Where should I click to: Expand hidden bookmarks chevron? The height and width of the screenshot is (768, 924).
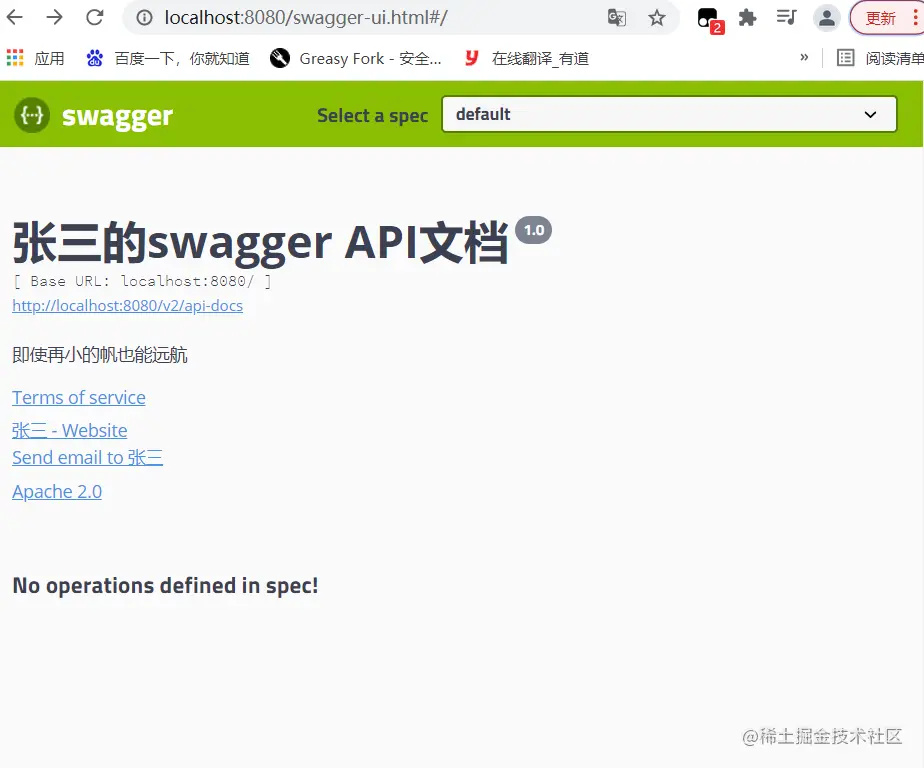click(x=804, y=58)
